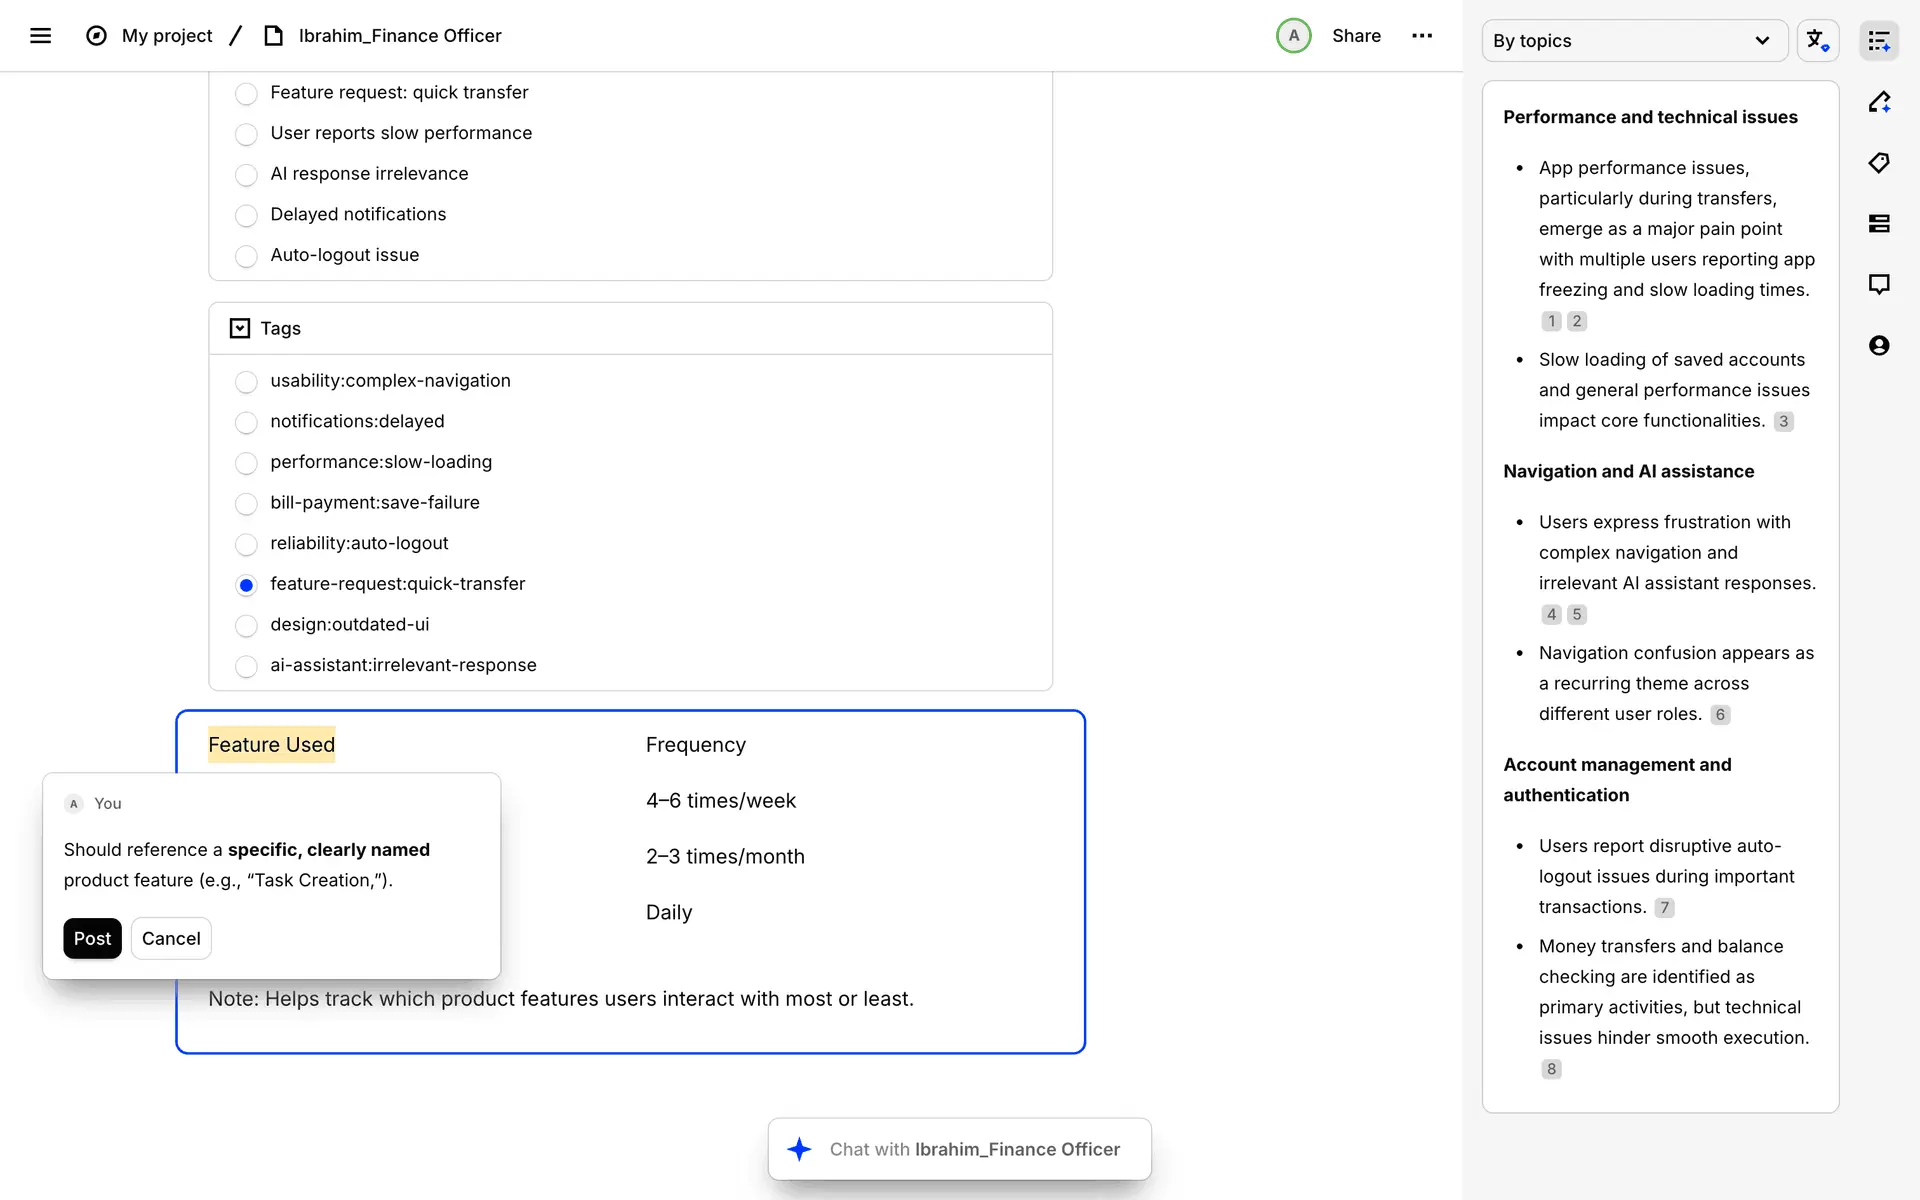Select the notifications:delayed radio option

pyautogui.click(x=246, y=423)
